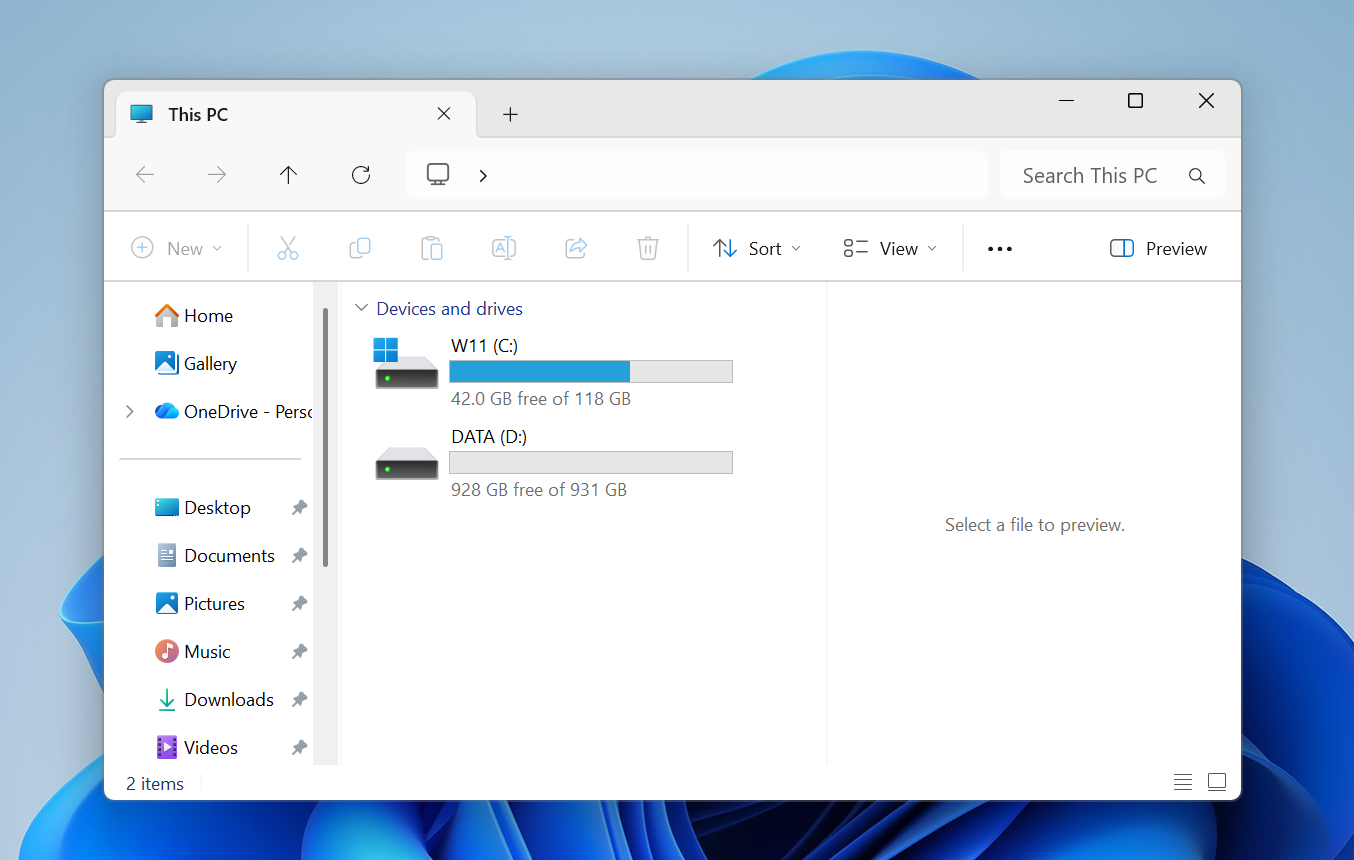This screenshot has width=1354, height=860.
Task: Click the Share icon
Action: pyautogui.click(x=576, y=247)
